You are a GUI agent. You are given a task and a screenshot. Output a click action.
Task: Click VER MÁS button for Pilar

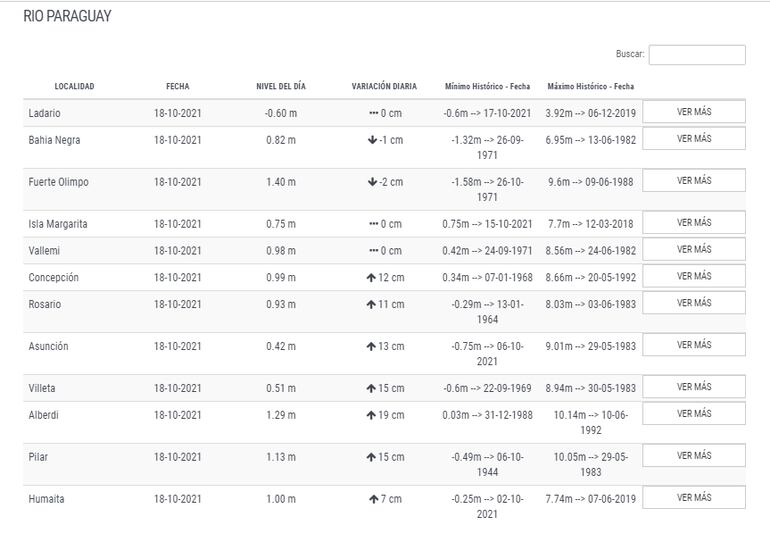[693, 456]
